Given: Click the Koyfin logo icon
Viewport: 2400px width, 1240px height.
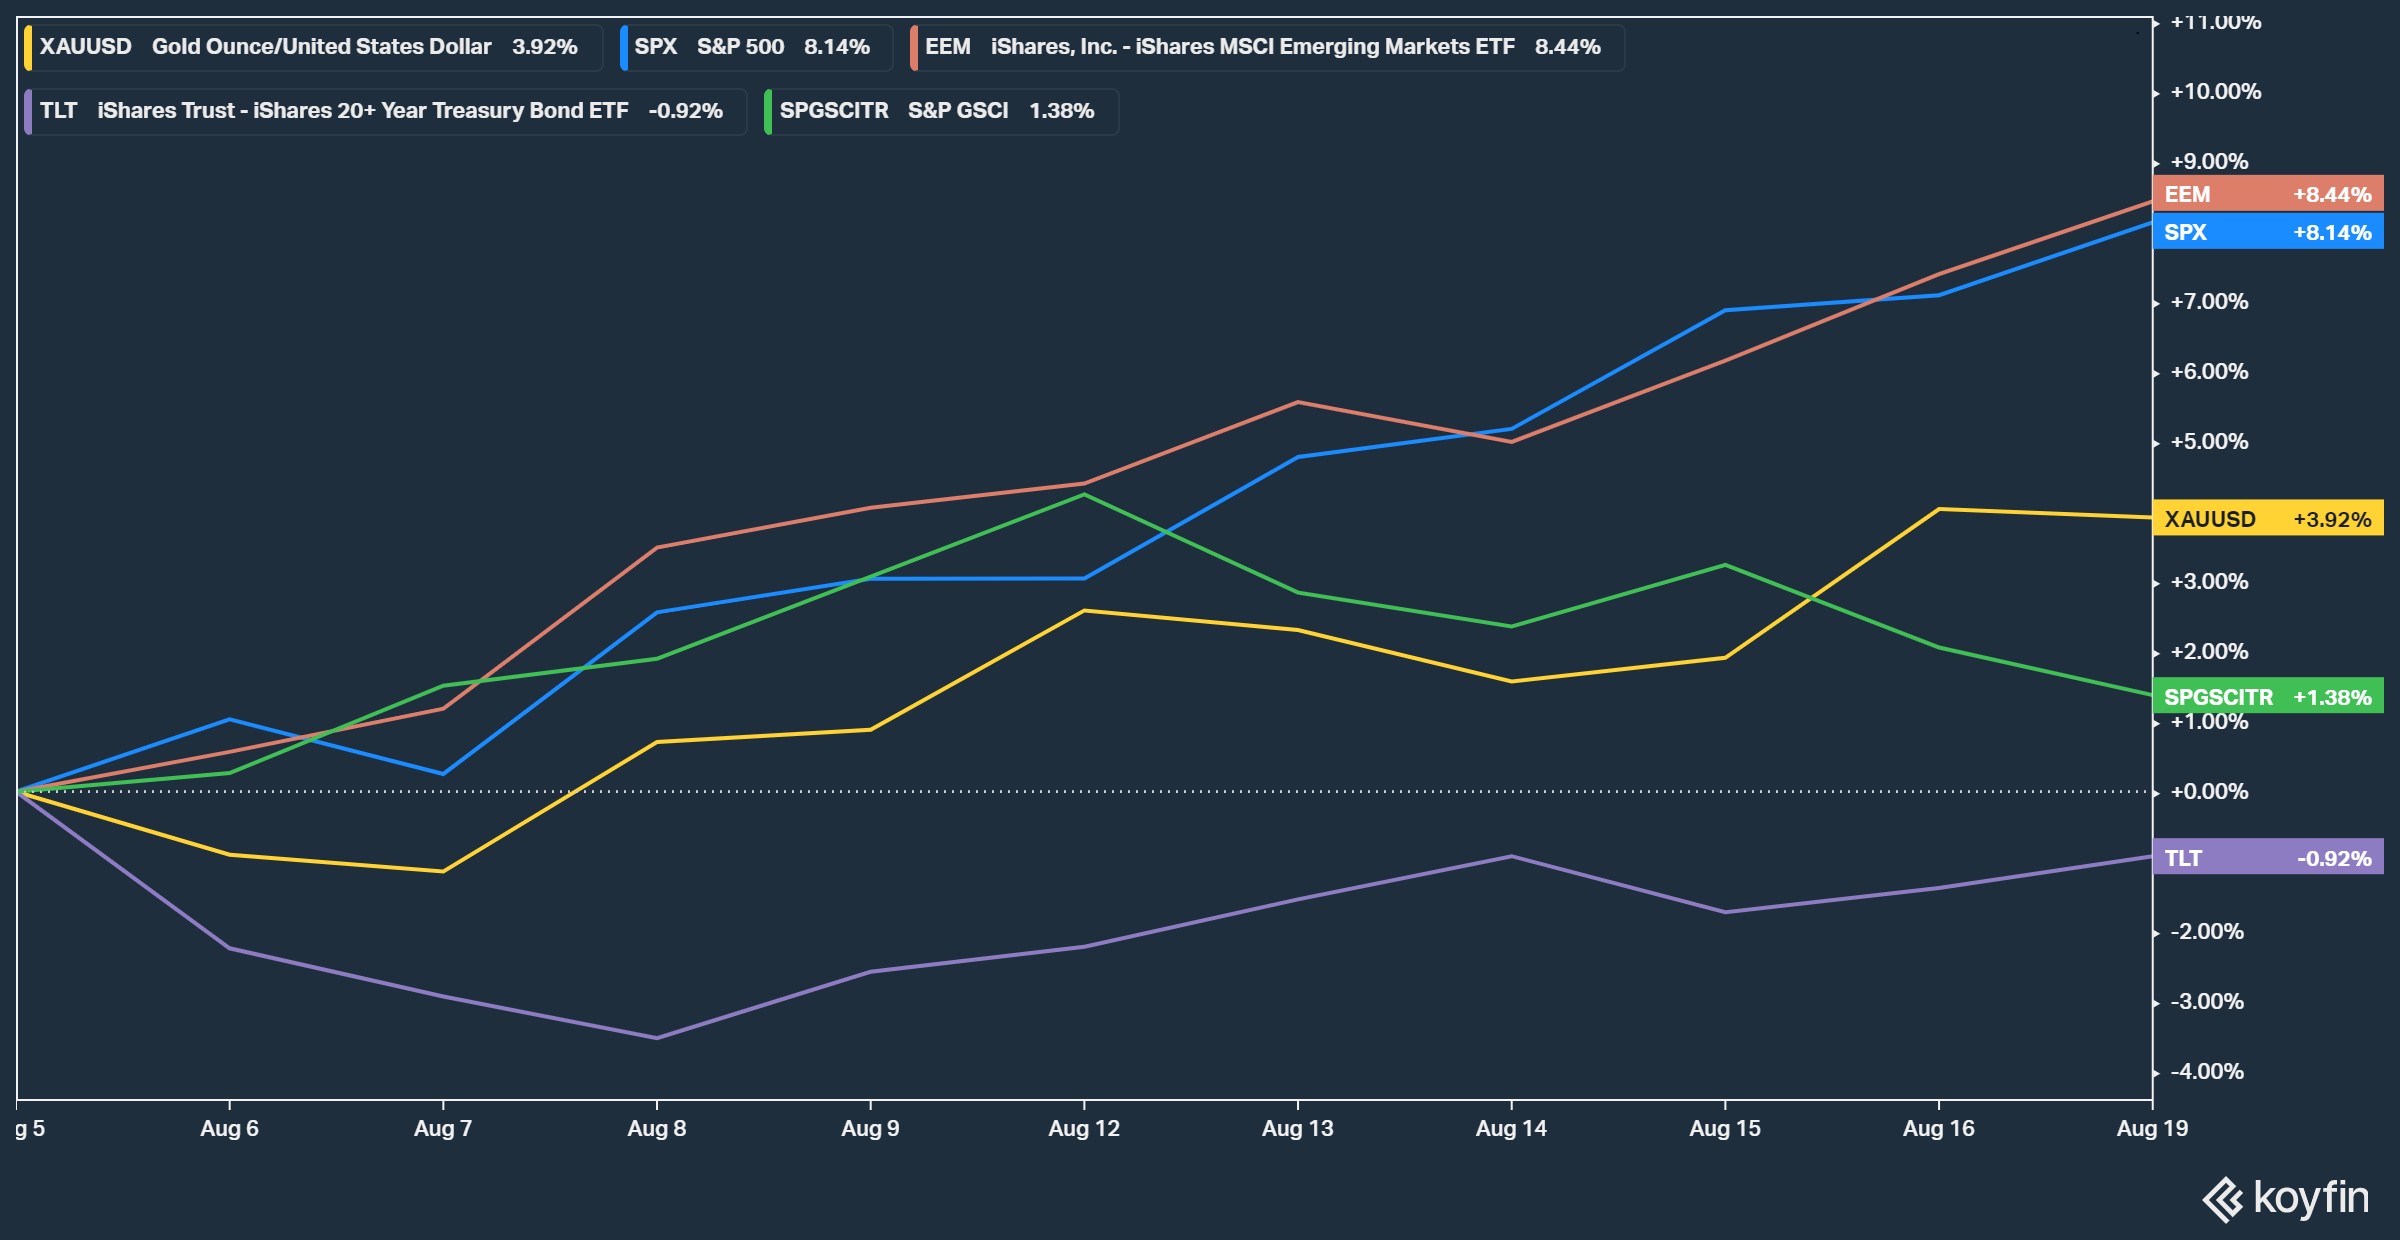Looking at the screenshot, I should [x=2222, y=1199].
